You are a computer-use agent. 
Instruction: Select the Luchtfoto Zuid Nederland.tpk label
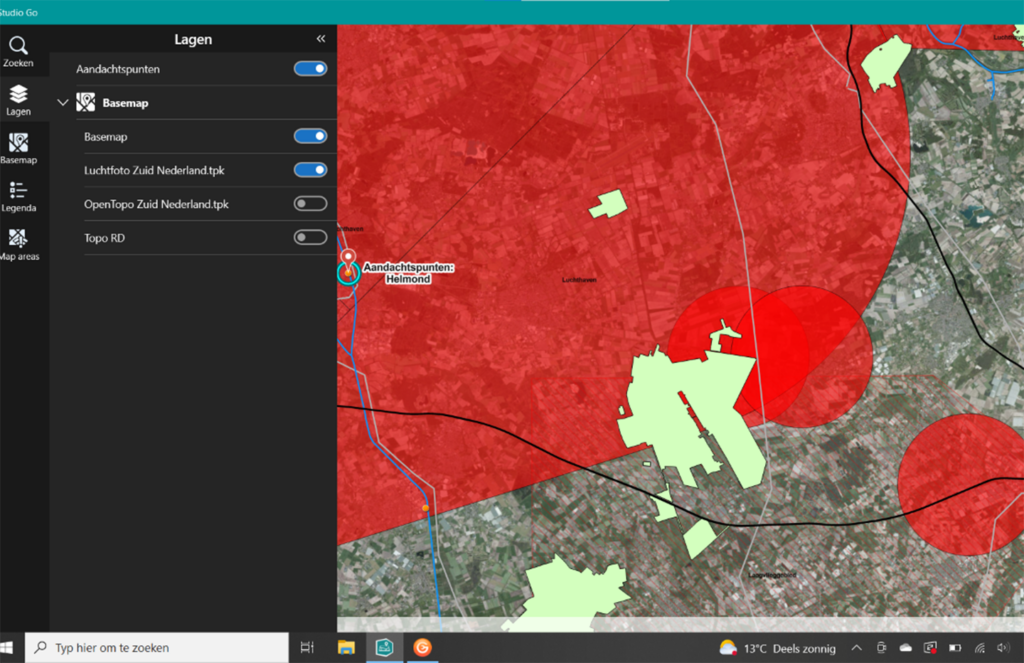[154, 170]
